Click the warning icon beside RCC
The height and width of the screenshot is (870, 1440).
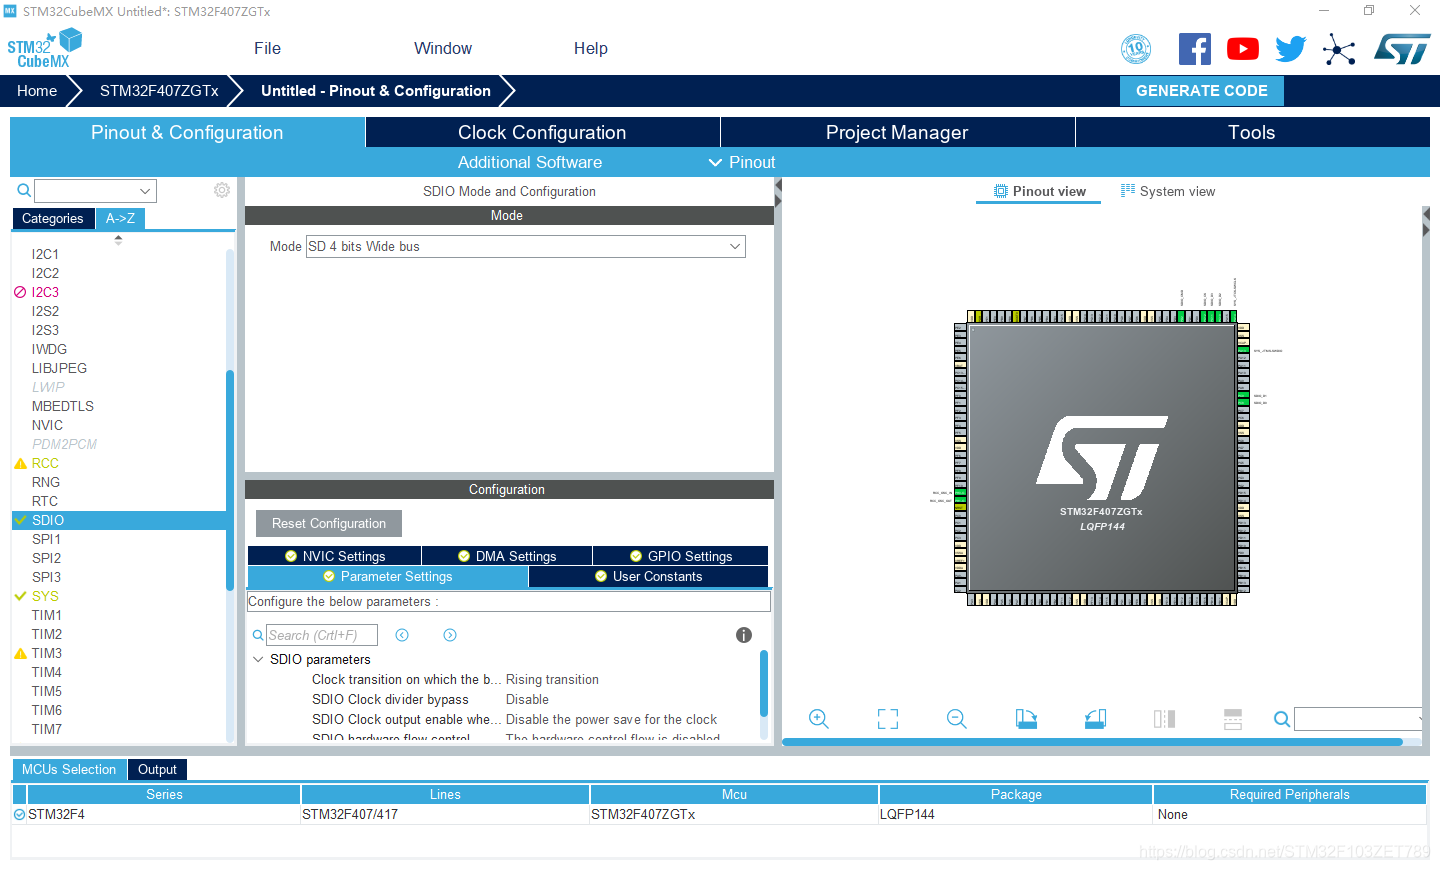pyautogui.click(x=20, y=463)
